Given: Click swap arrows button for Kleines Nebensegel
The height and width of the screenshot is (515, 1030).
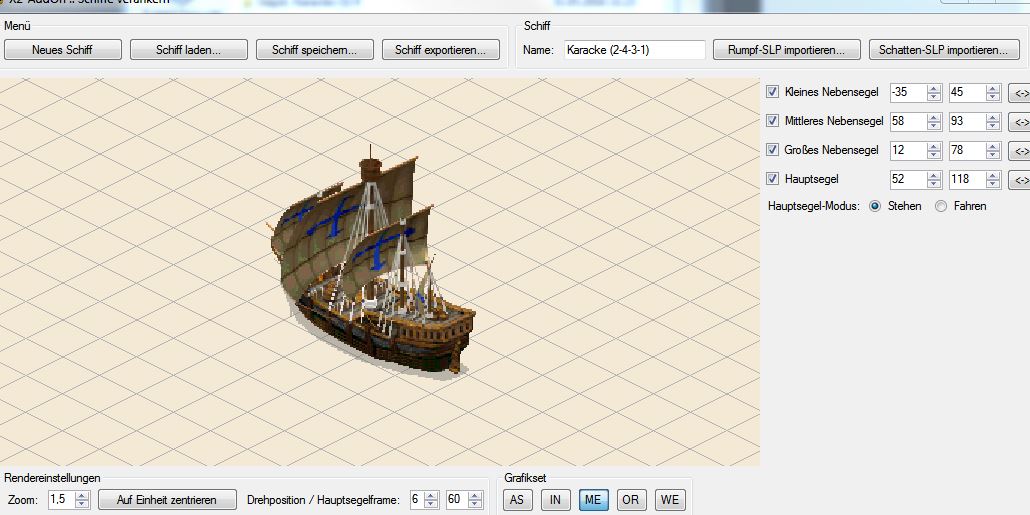Looking at the screenshot, I should 1019,93.
